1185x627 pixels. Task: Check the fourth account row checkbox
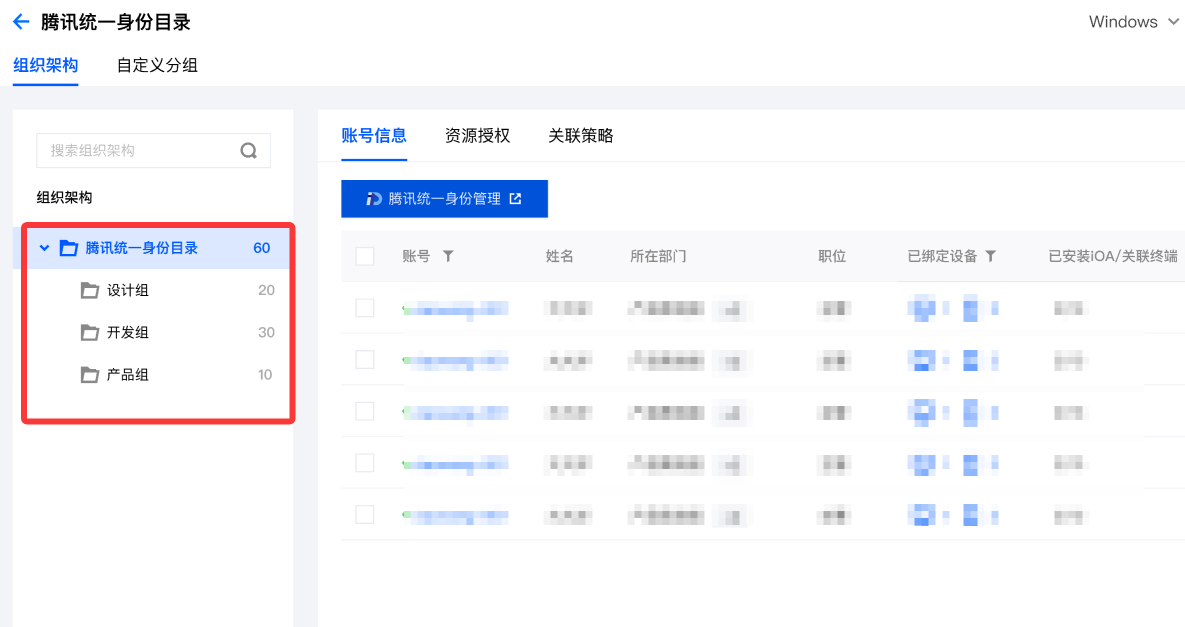365,462
